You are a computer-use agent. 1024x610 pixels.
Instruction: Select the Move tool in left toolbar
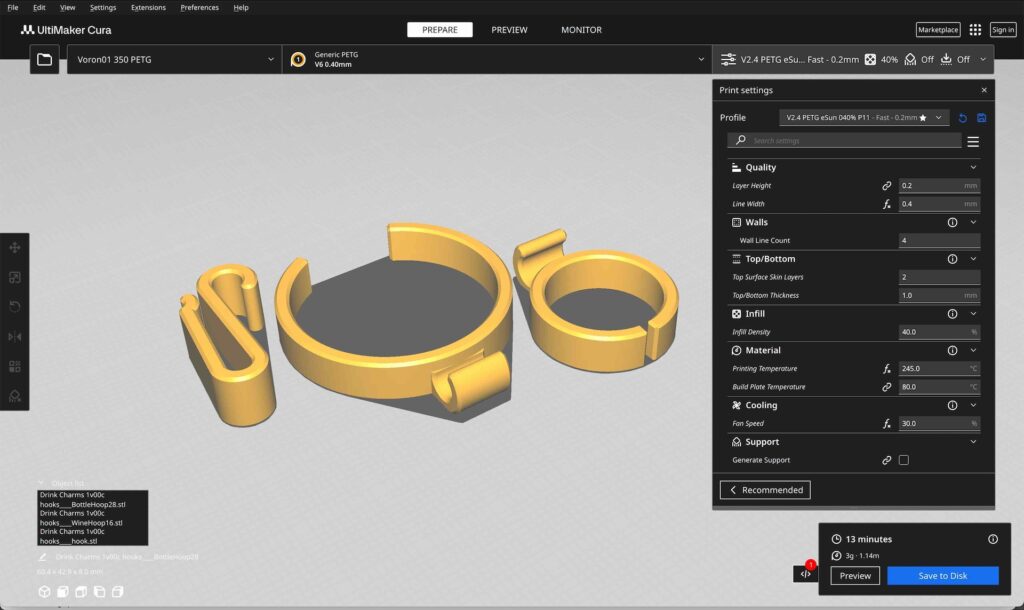[x=14, y=248]
